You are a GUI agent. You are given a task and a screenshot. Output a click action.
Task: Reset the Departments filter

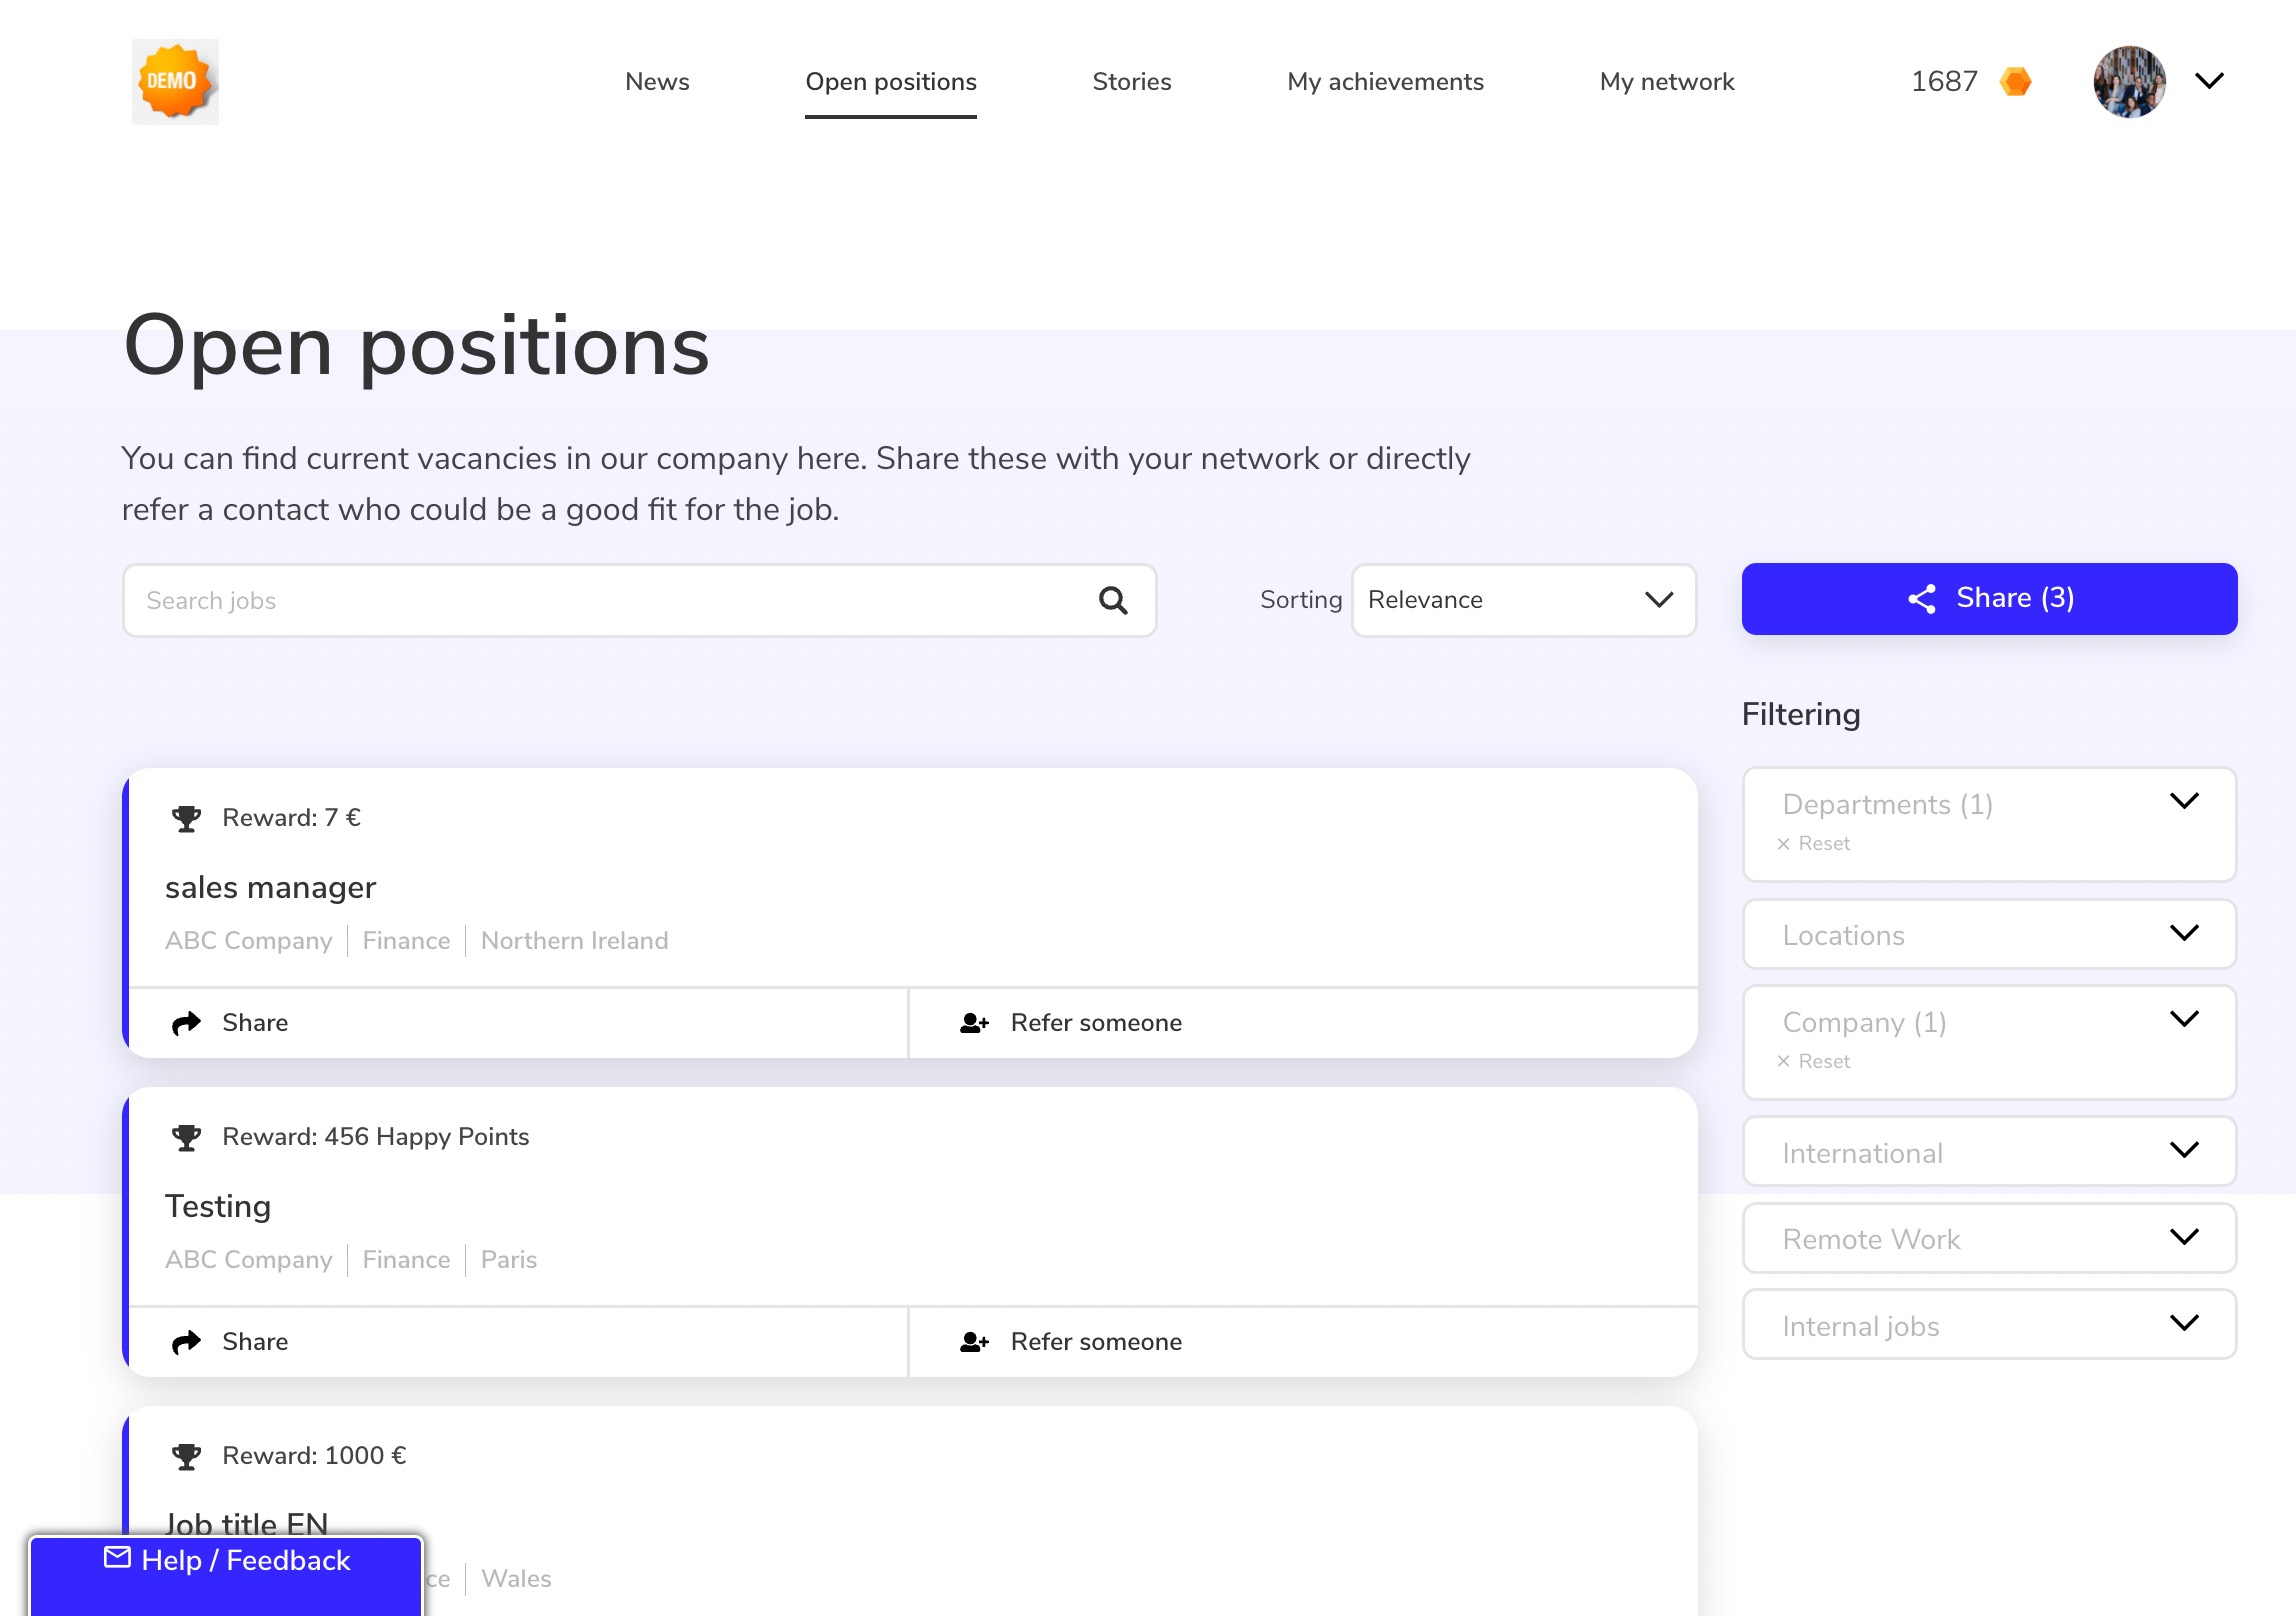[1814, 844]
